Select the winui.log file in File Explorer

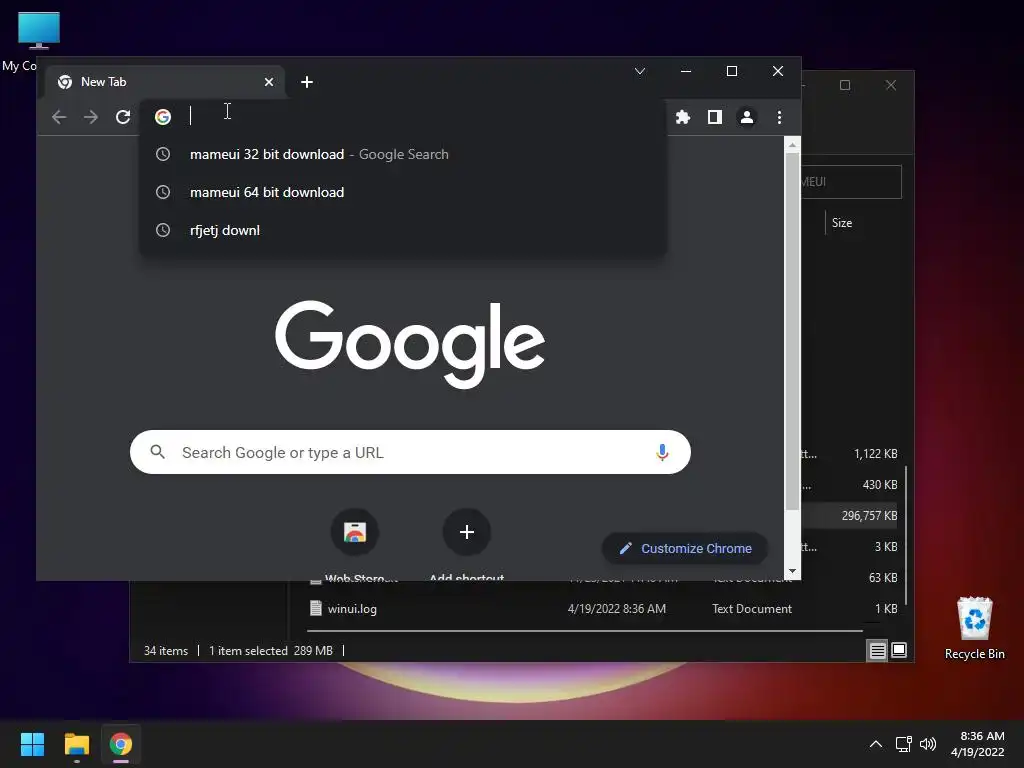(353, 609)
